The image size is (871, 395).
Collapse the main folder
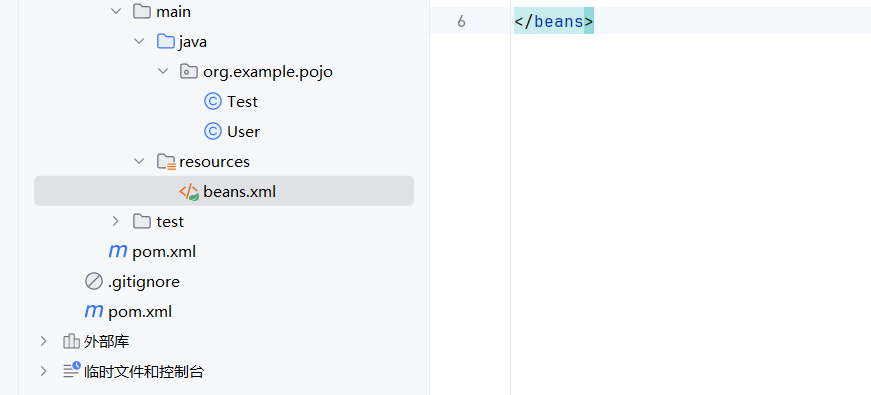116,12
